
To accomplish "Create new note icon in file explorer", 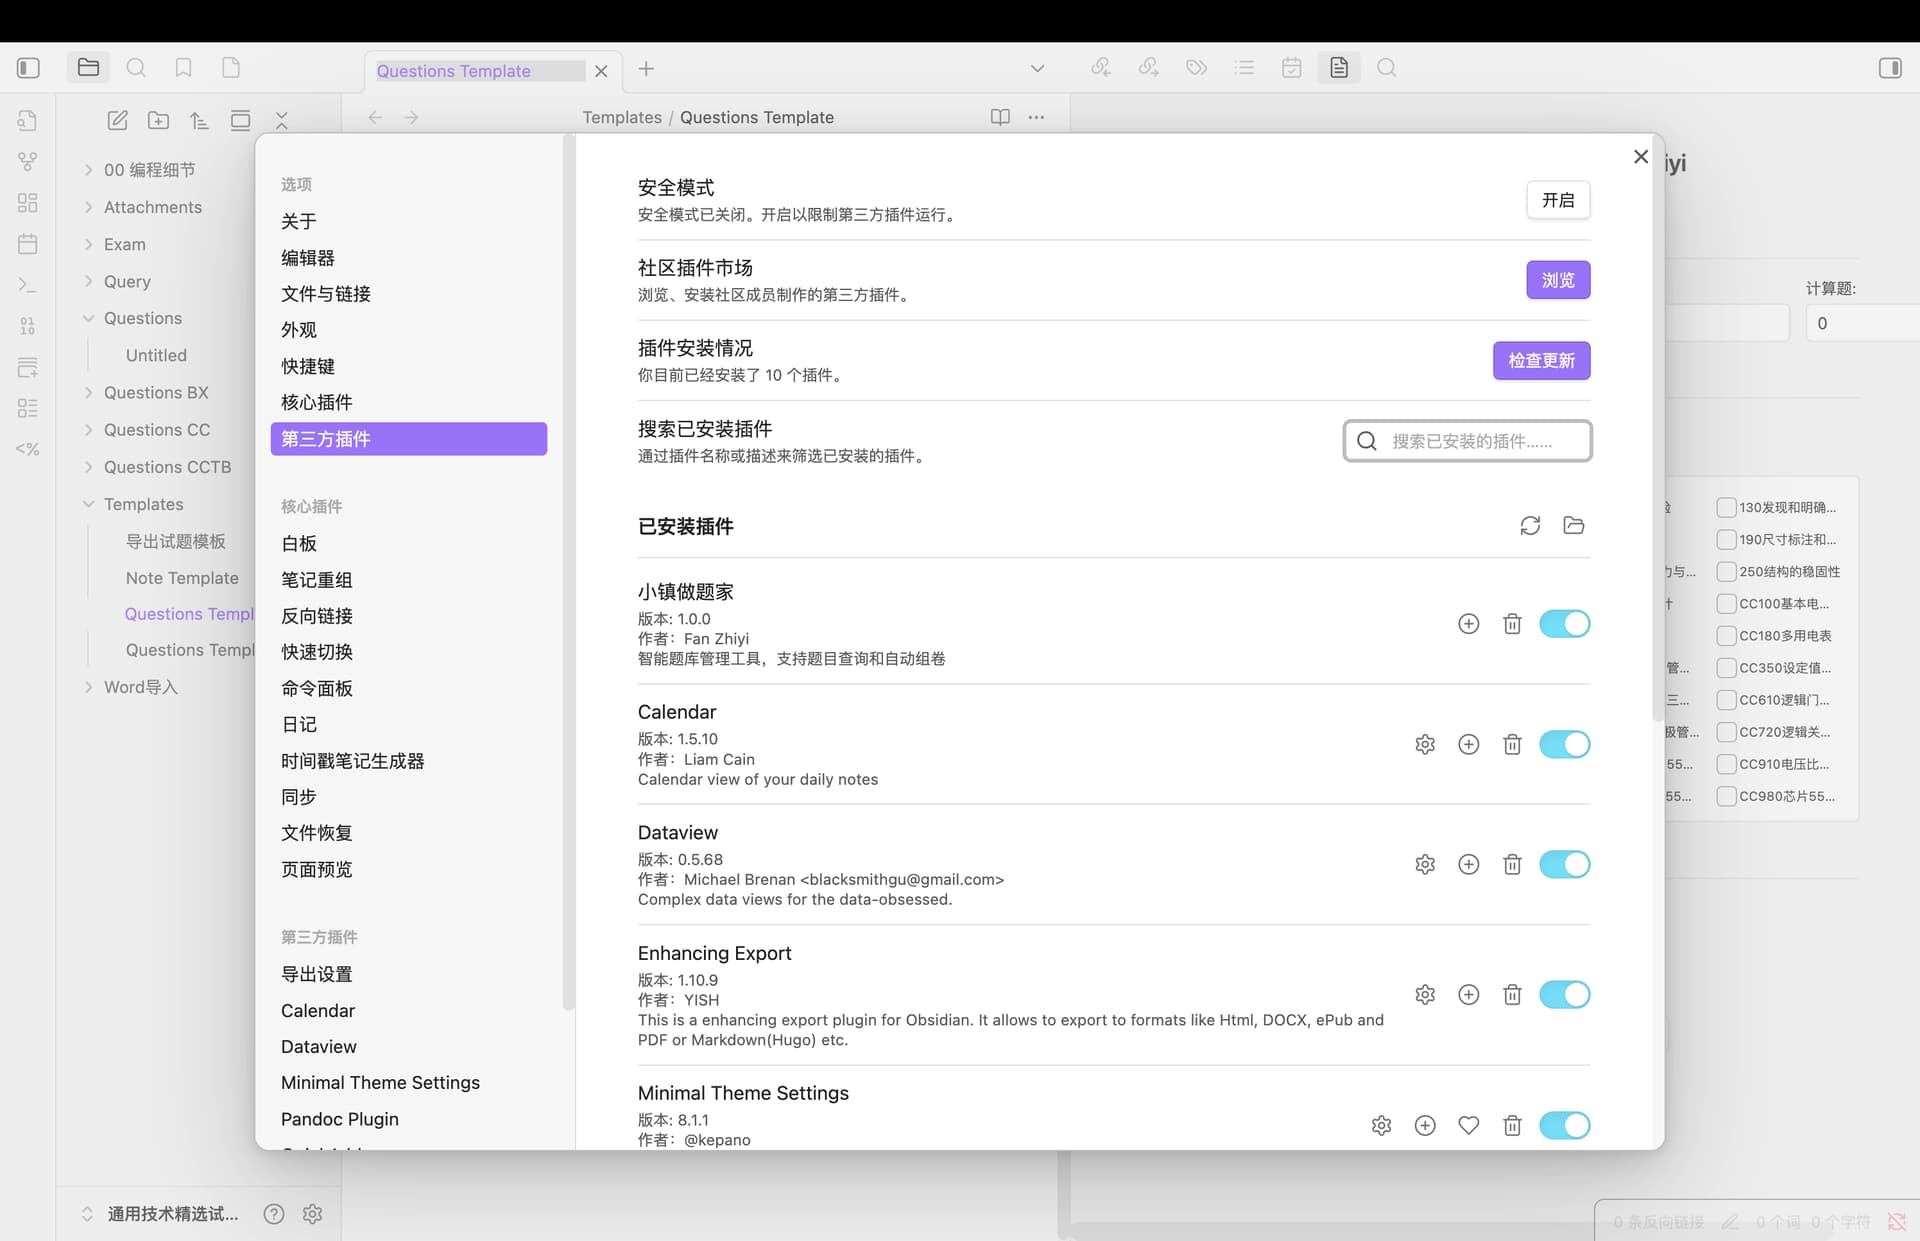I will click(x=117, y=120).
